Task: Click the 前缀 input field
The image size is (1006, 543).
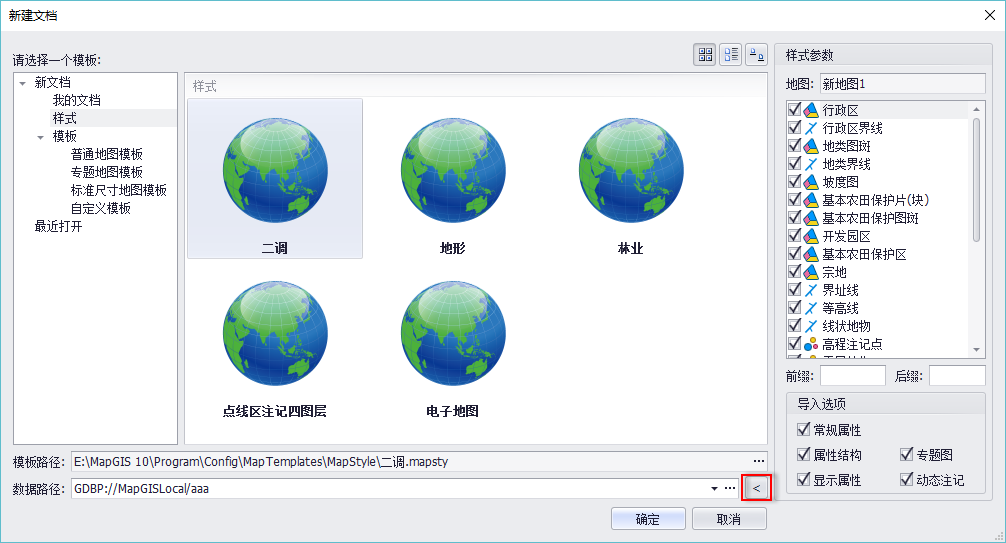Action: coord(853,375)
